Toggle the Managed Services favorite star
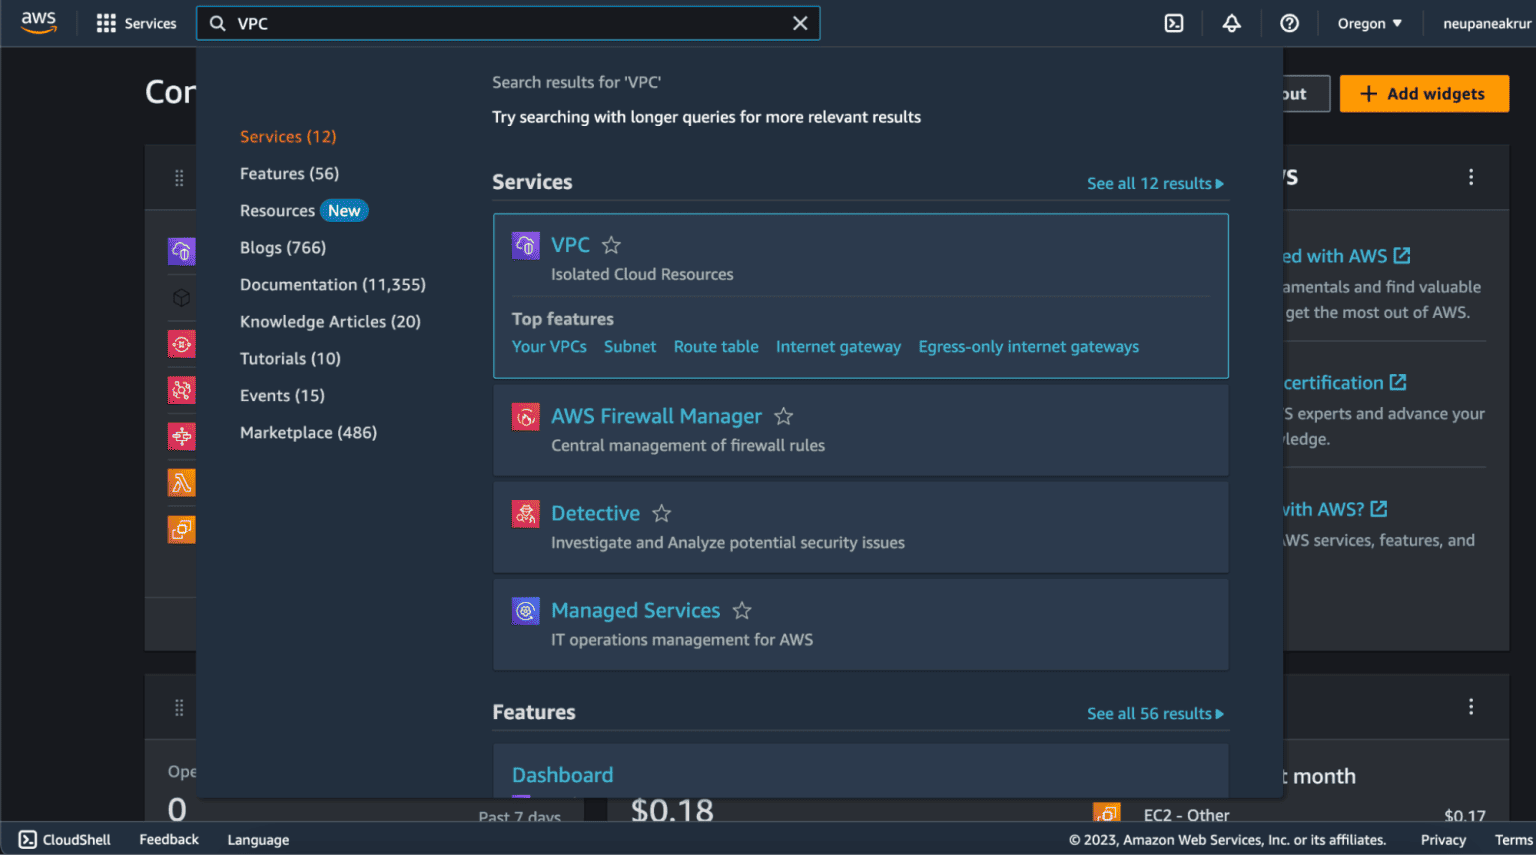1536x855 pixels. click(742, 610)
